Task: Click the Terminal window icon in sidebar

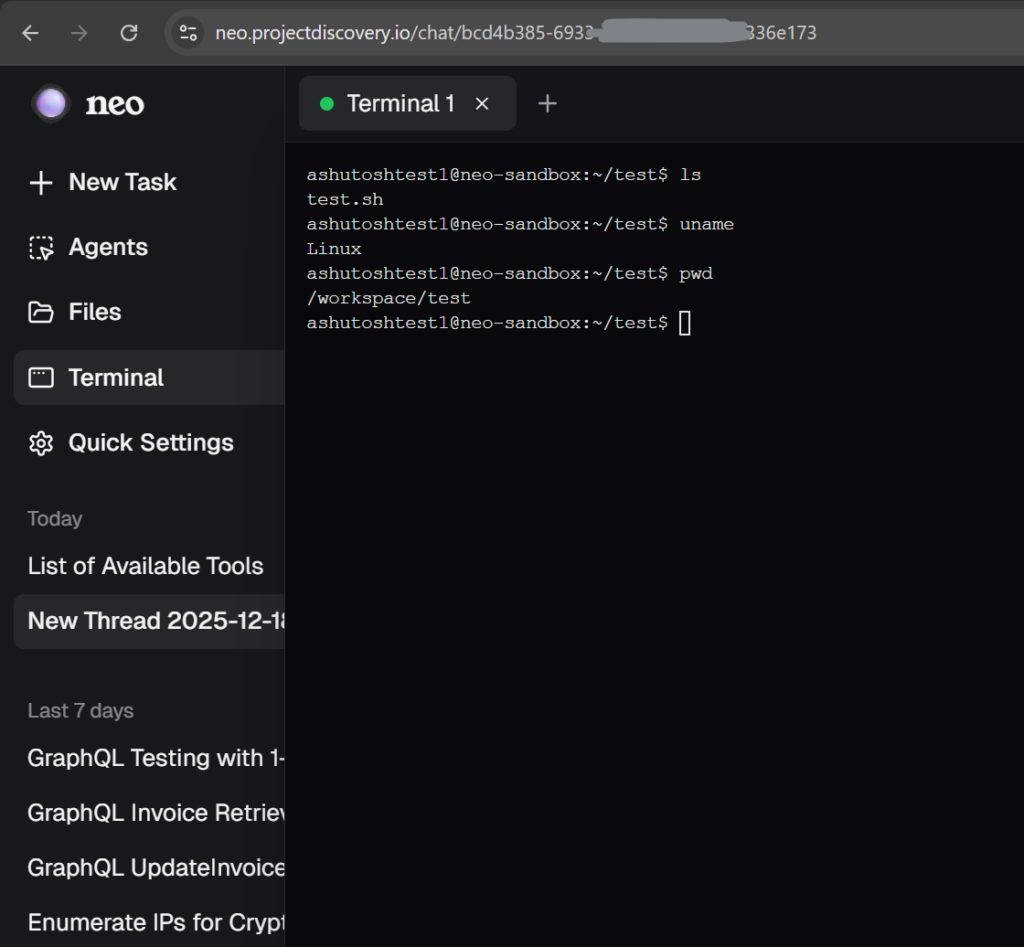Action: coord(41,378)
